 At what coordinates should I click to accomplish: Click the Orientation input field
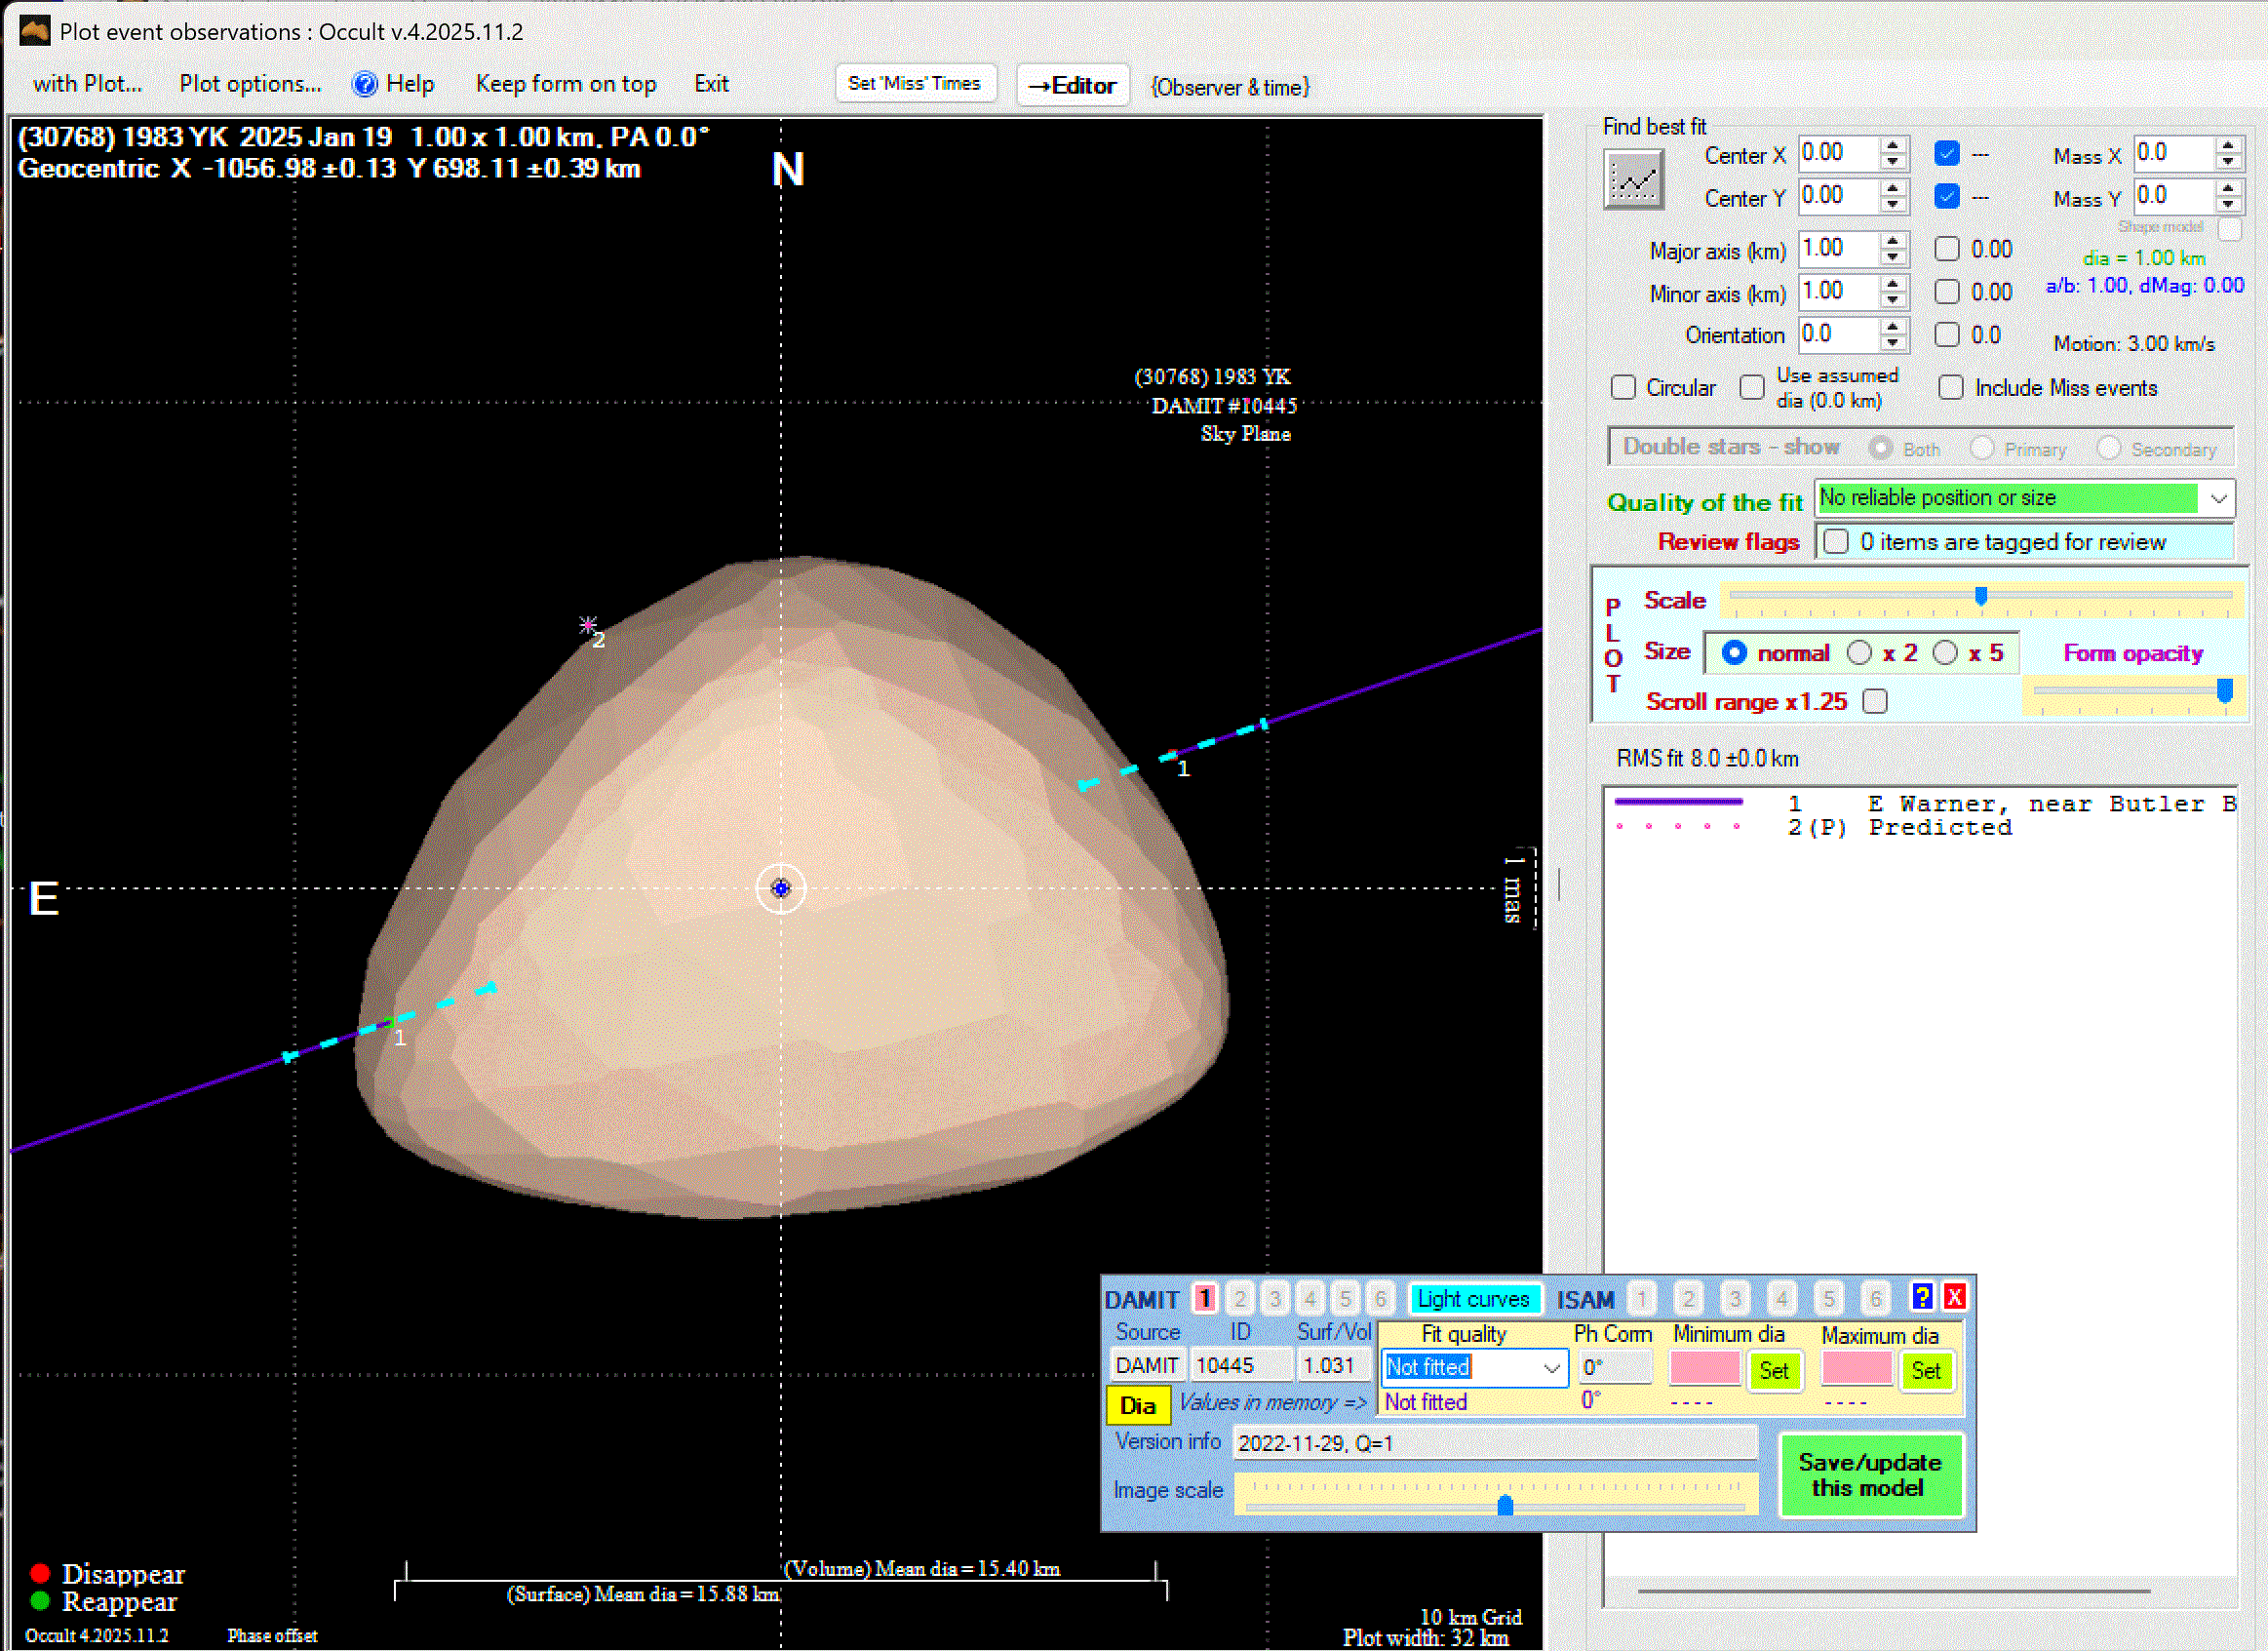point(1836,335)
